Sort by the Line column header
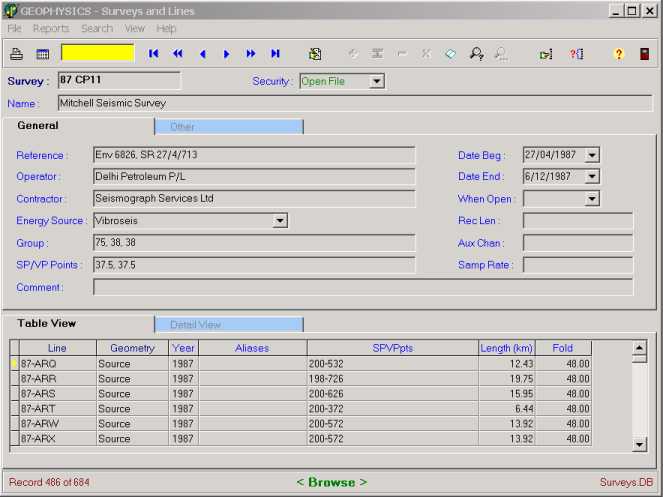Screen dimensions: 663x497 [x=58, y=348]
